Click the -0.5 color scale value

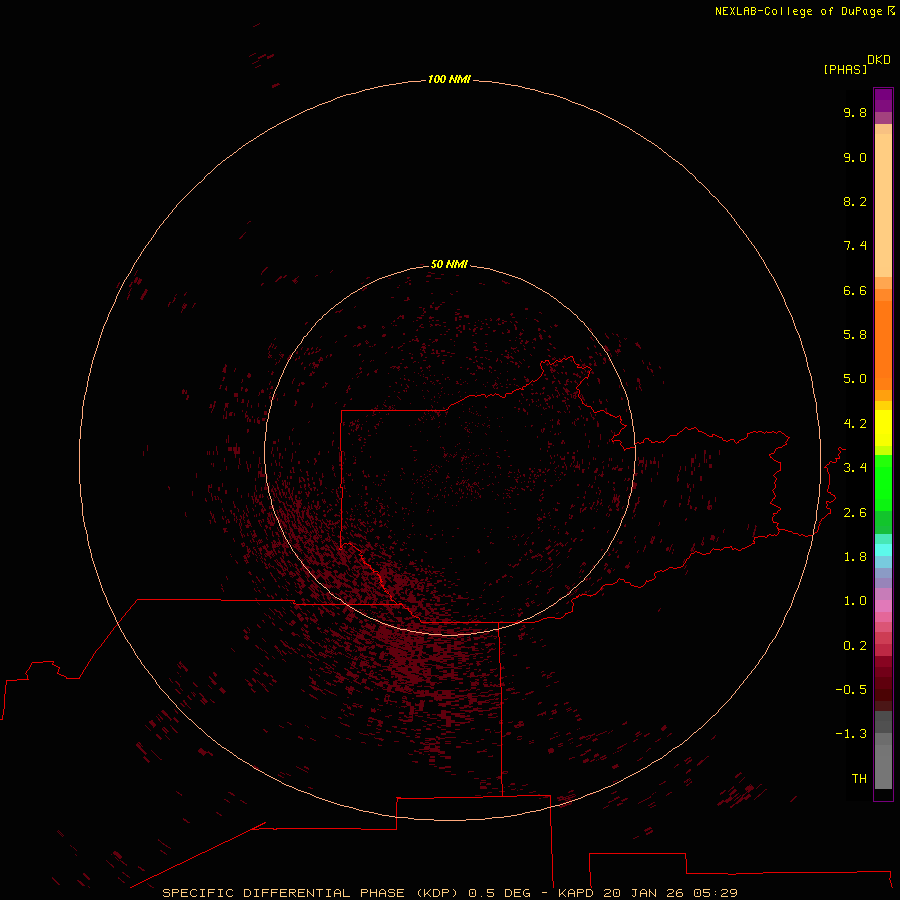(851, 689)
